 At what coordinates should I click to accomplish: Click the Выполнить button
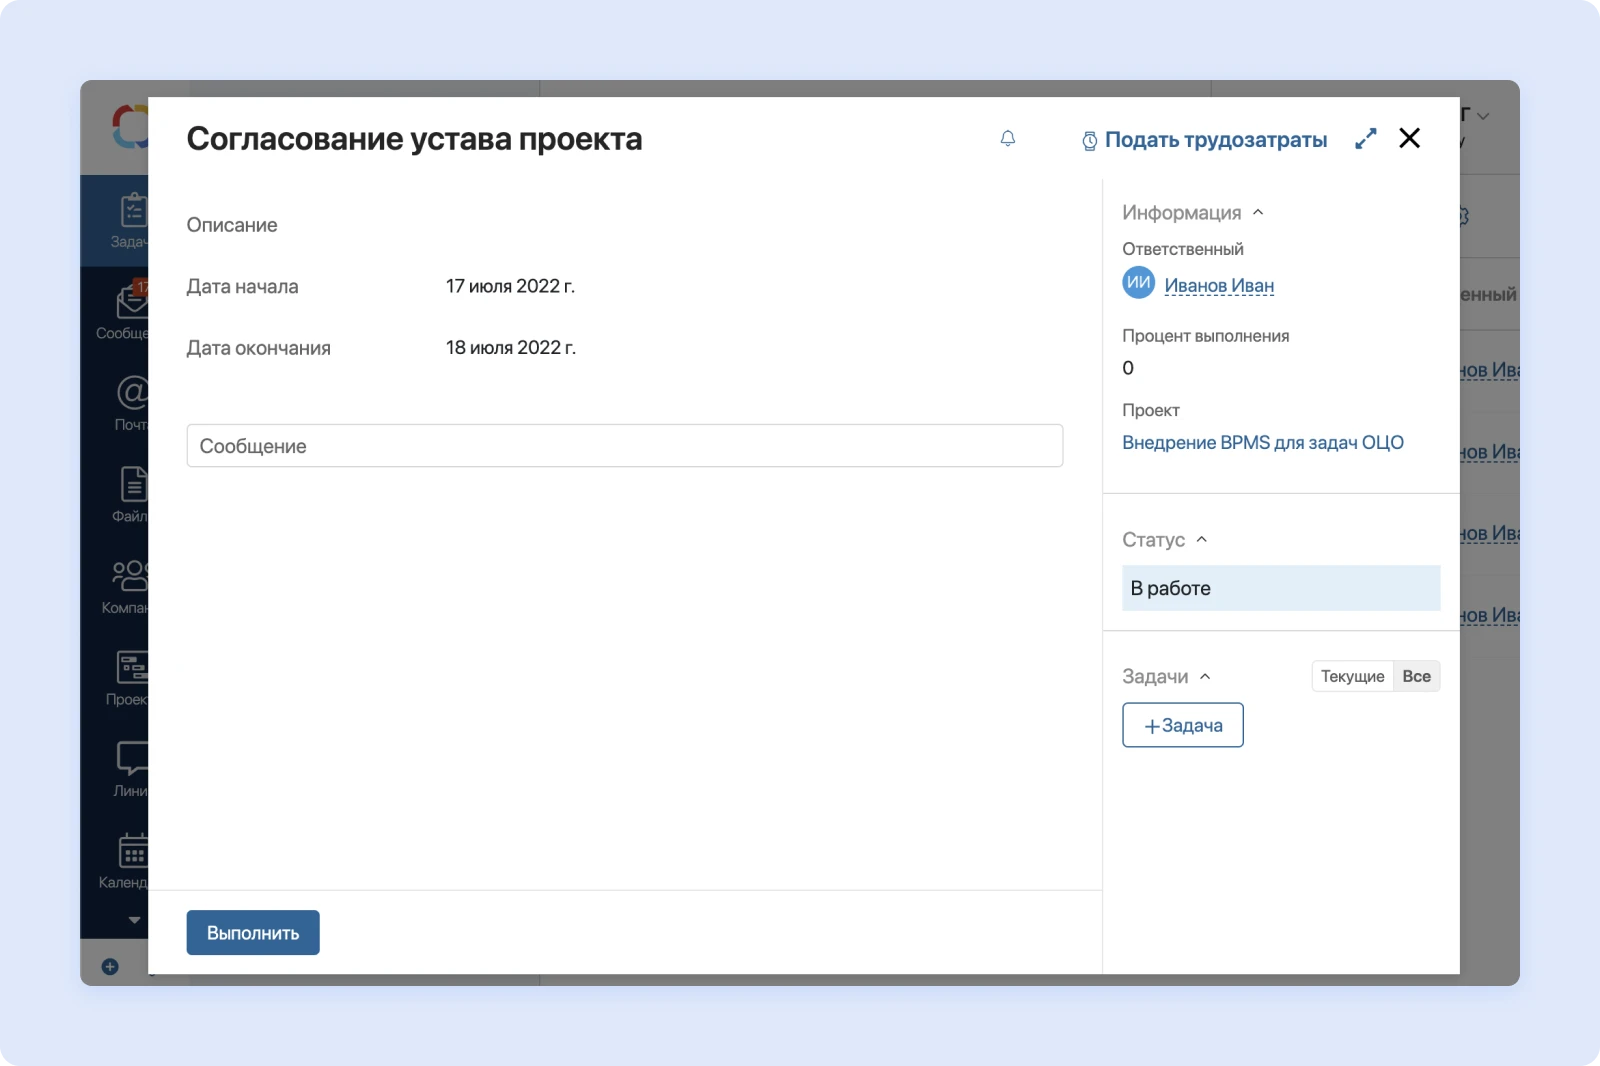pos(252,932)
